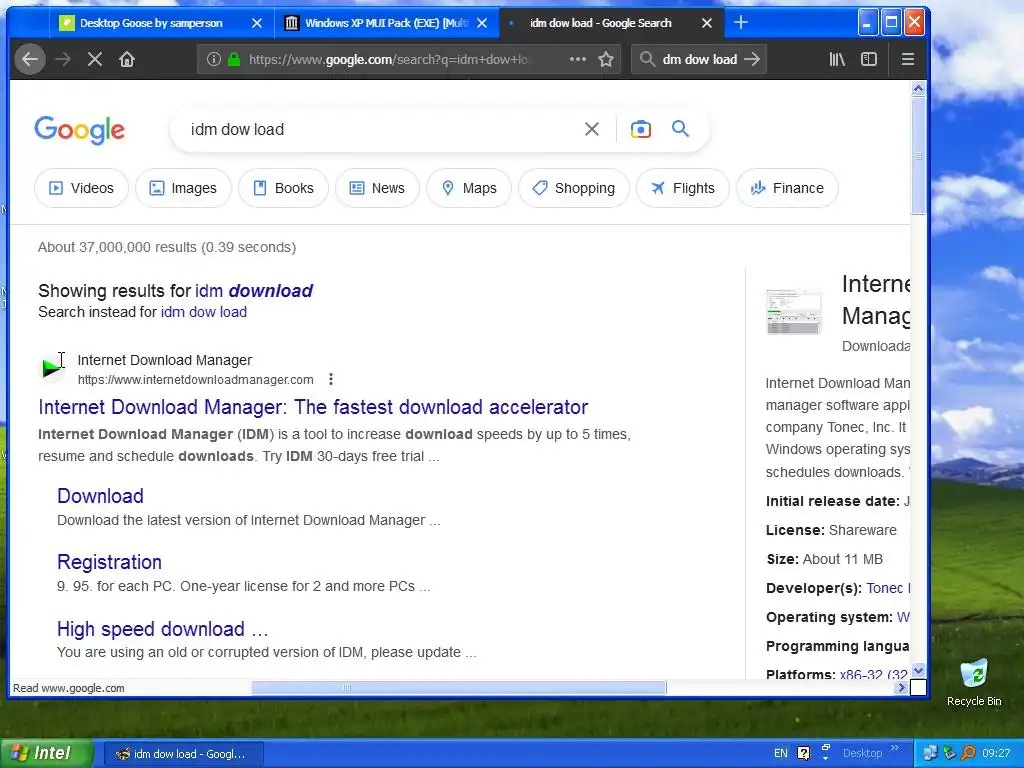Click the 09:27 clock in system tray

click(996, 753)
